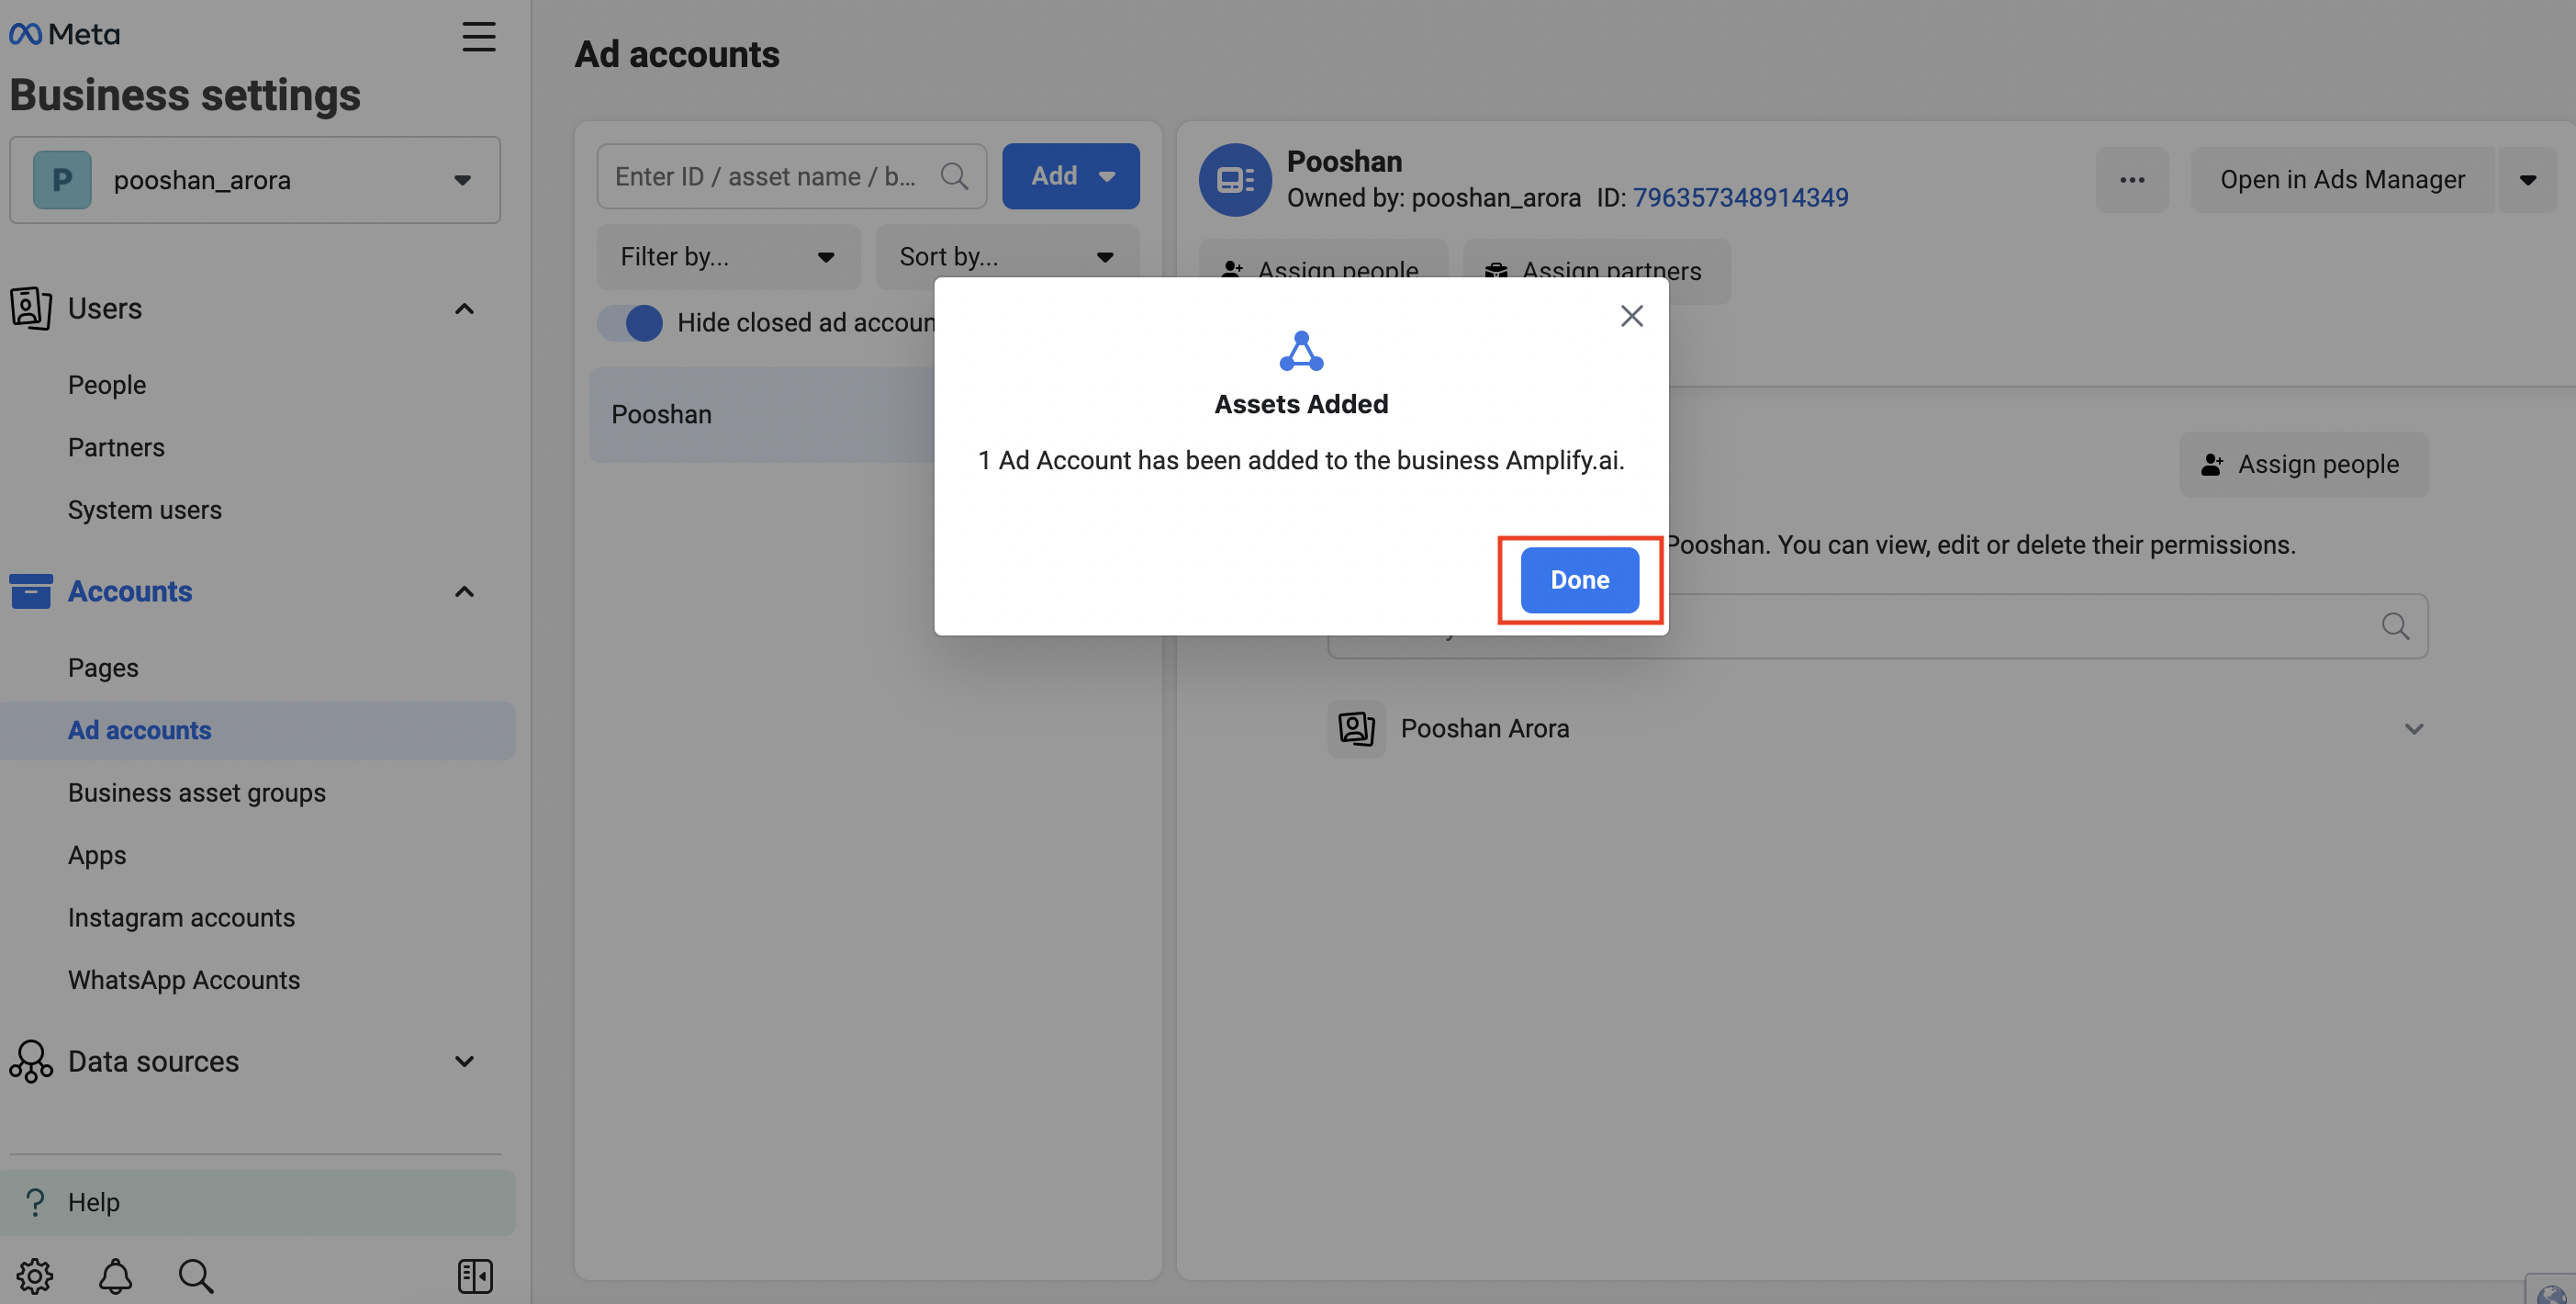Collapse sidebar with panel toggle icon
This screenshot has width=2576, height=1304.
[475, 1276]
